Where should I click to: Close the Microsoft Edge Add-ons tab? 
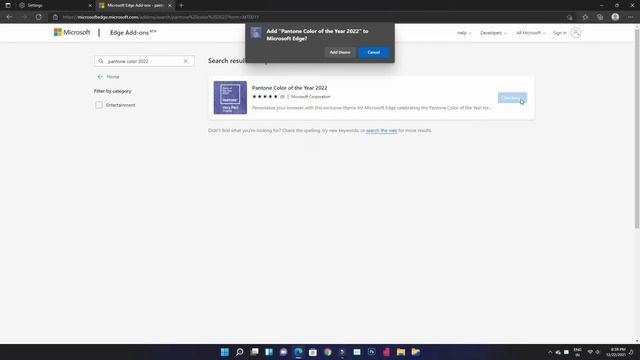pos(170,5)
